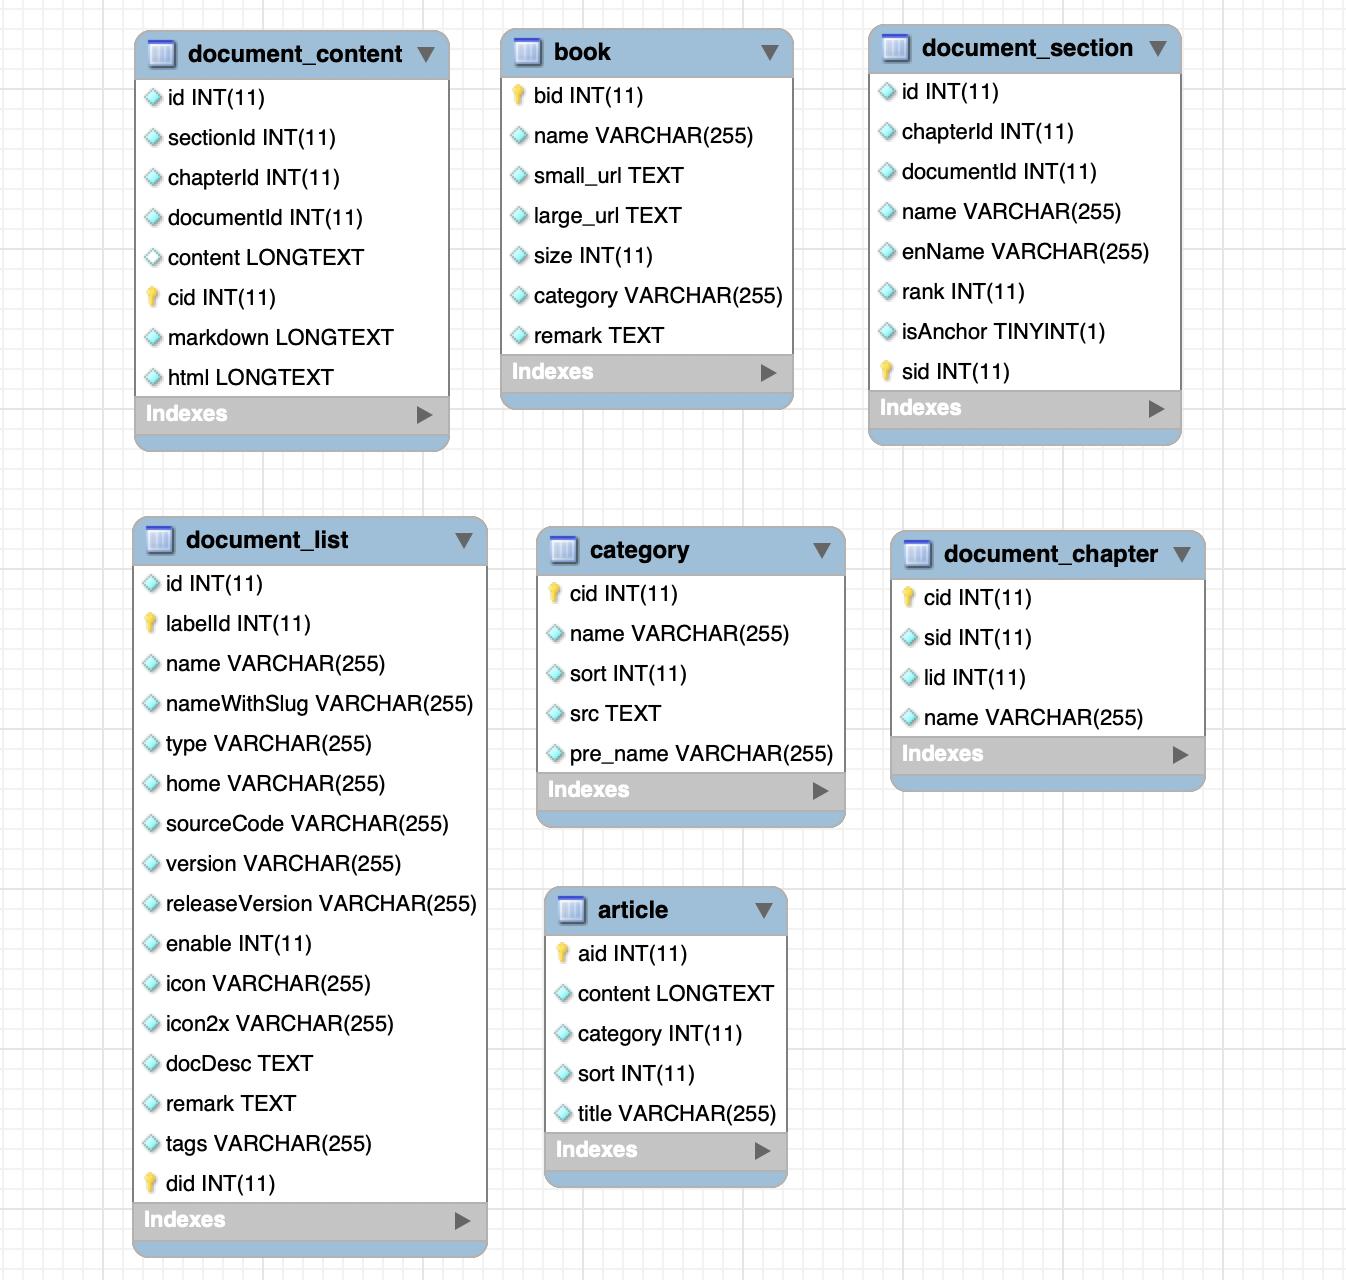The width and height of the screenshot is (1346, 1280).
Task: Click the key icon beside aid INT(11)
Action: (x=562, y=953)
